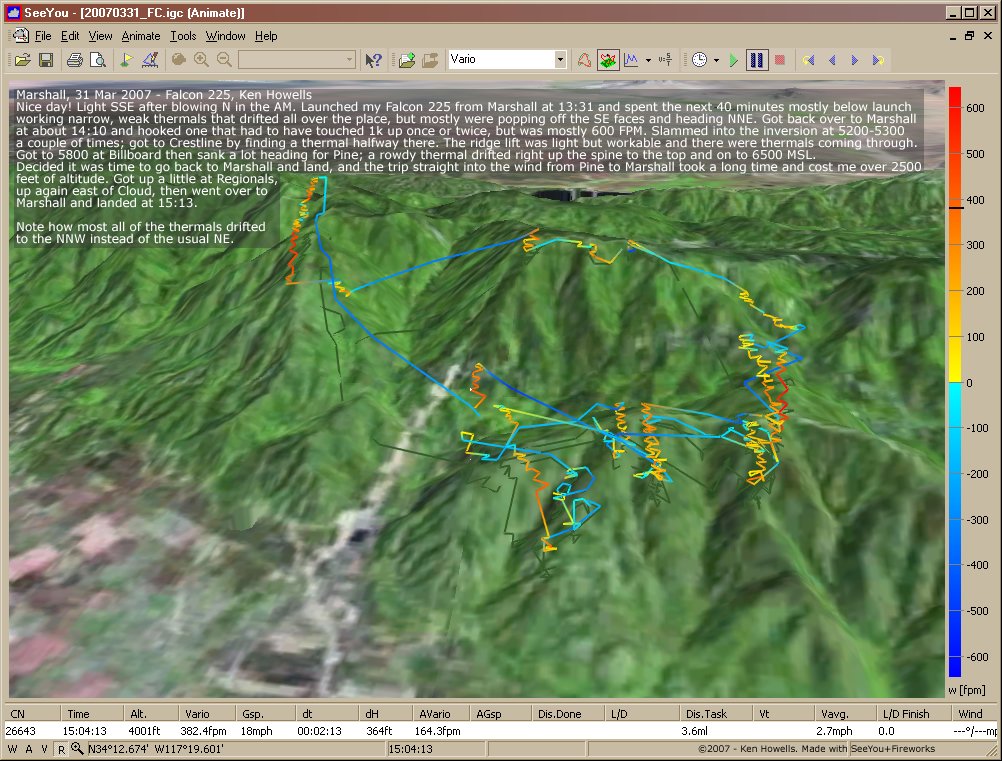Toggle the R button in the status bar
Image resolution: width=1002 pixels, height=761 pixels.
[61, 749]
